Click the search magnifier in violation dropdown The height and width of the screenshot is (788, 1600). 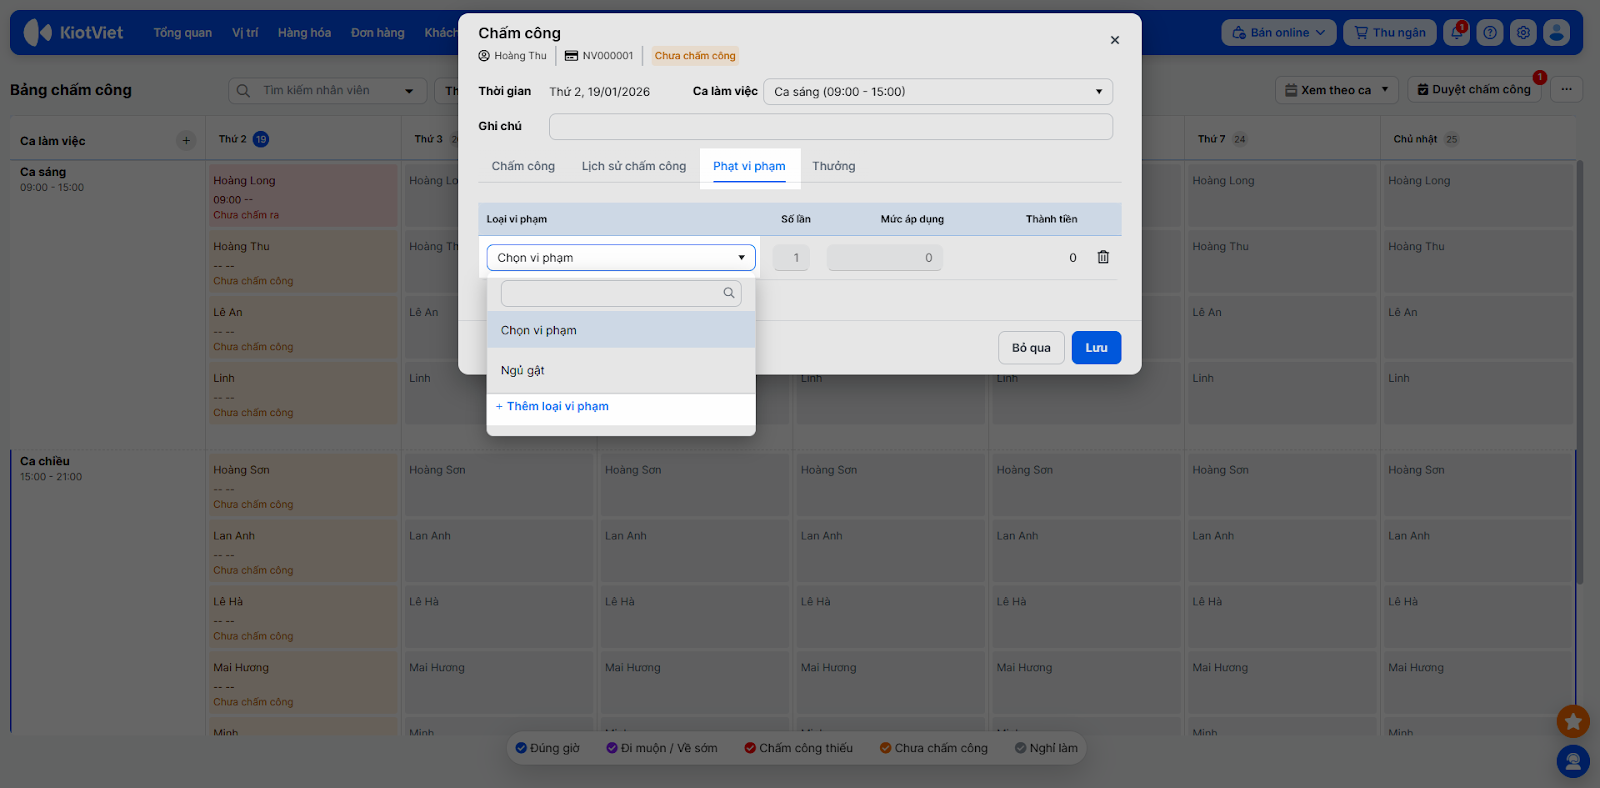(x=729, y=293)
